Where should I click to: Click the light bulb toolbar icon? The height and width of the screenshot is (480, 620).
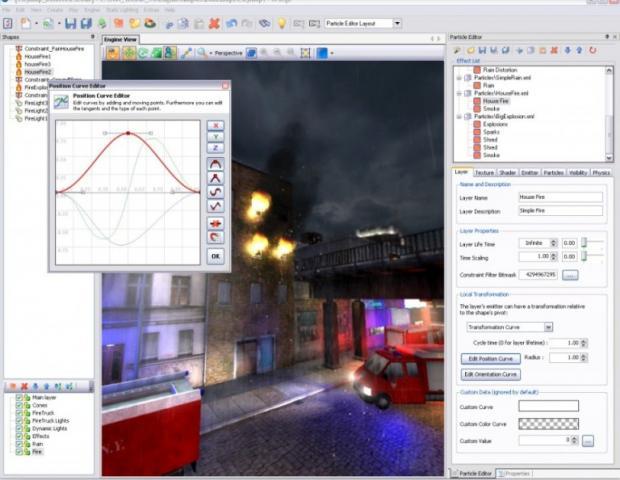pyautogui.click(x=282, y=23)
